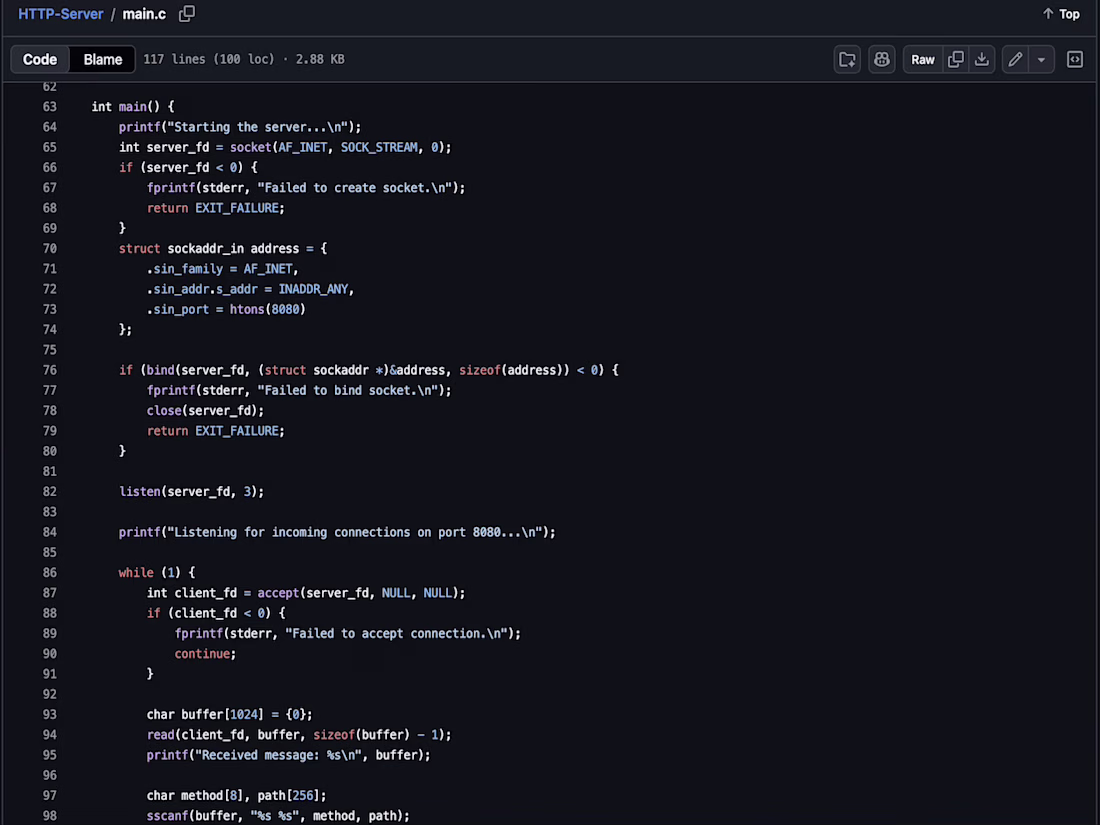1100x825 pixels.
Task: Select line number 86
Action: click(49, 573)
